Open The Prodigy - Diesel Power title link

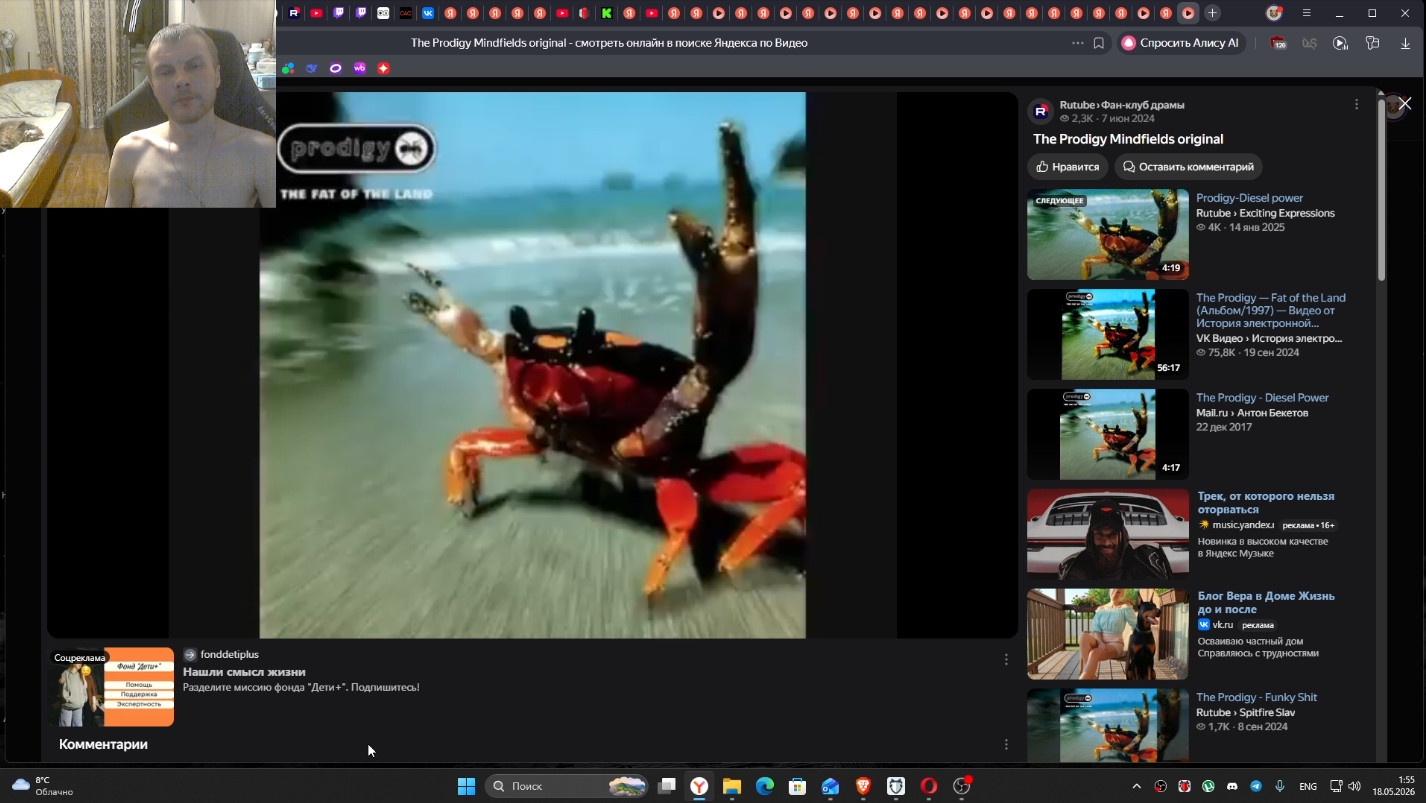click(x=1262, y=398)
